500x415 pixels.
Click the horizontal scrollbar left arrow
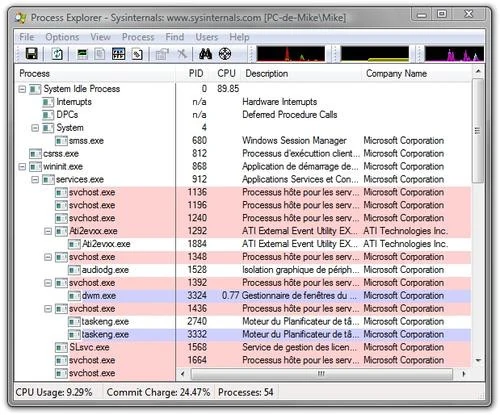[x=183, y=374]
